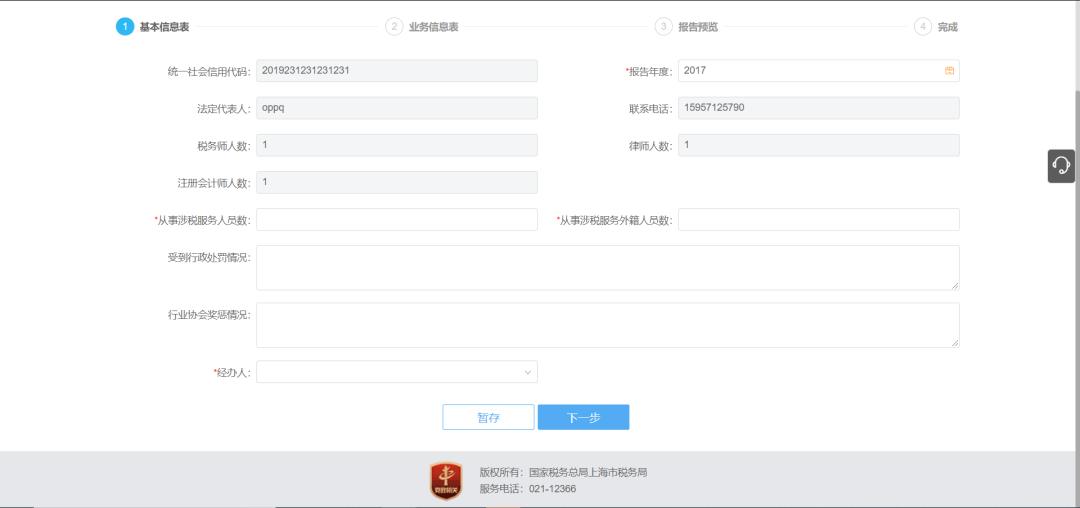Click step 2 circle 业务信息表

click(394, 27)
